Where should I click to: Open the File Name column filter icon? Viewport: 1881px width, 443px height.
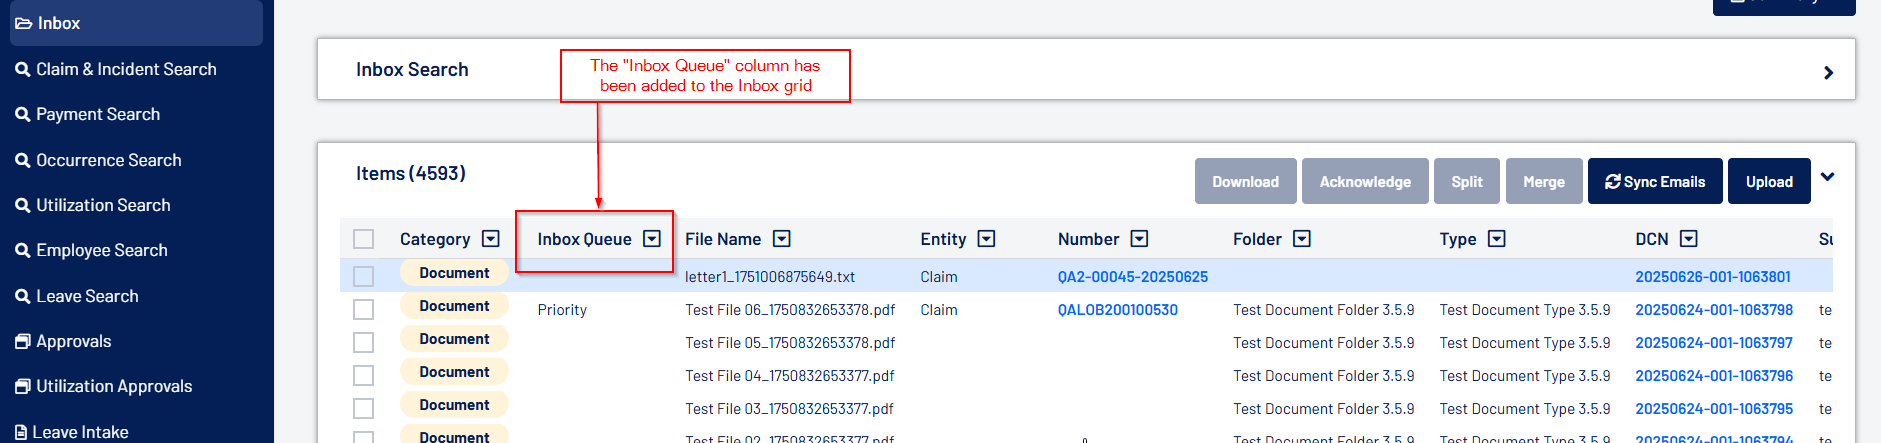point(782,239)
